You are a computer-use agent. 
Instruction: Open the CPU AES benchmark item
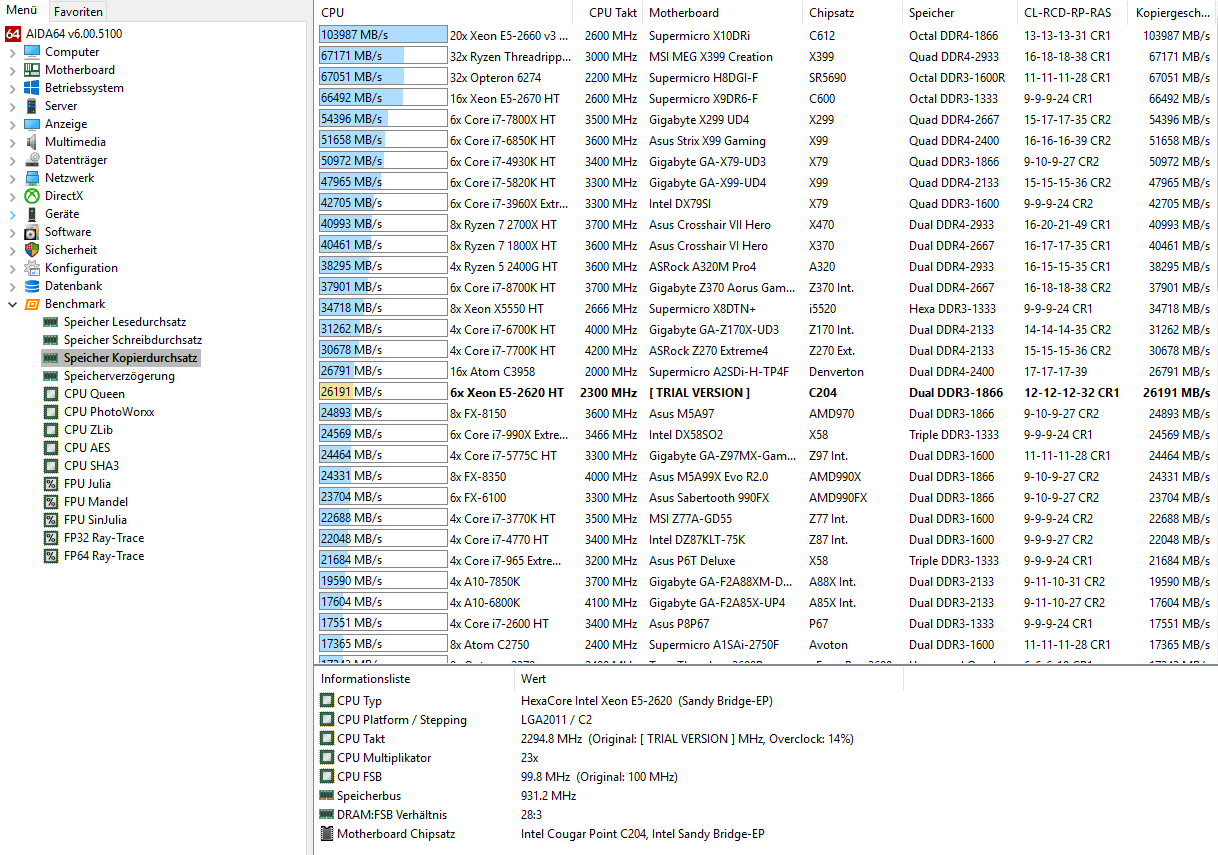point(87,448)
